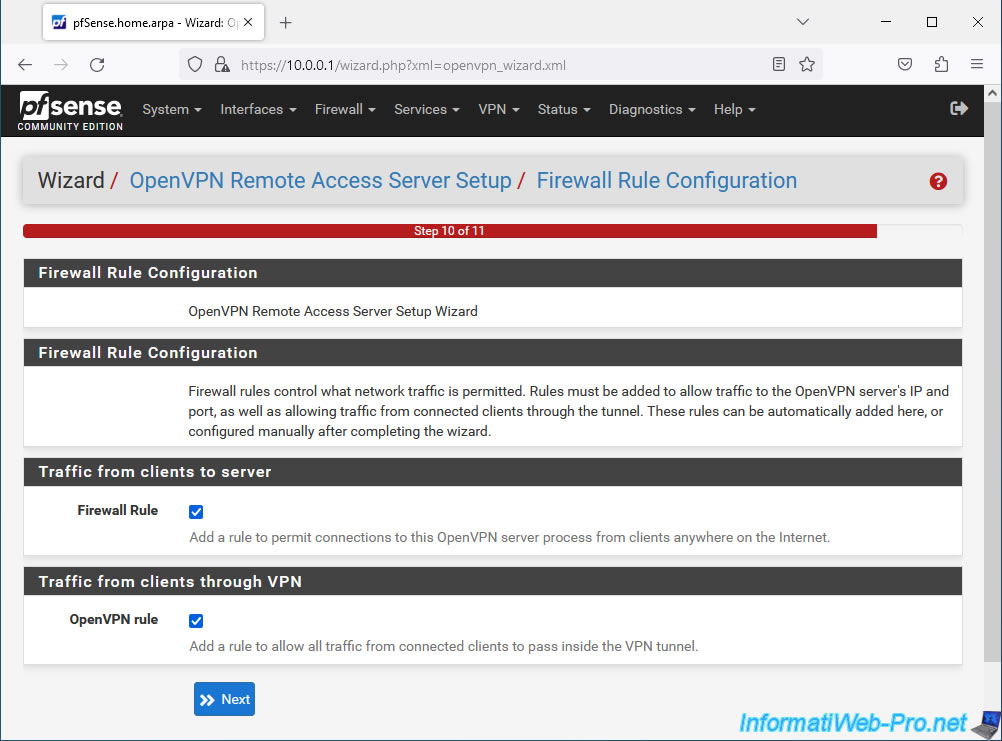Image resolution: width=1002 pixels, height=741 pixels.
Task: Bookmark this page with the star icon
Action: (x=807, y=64)
